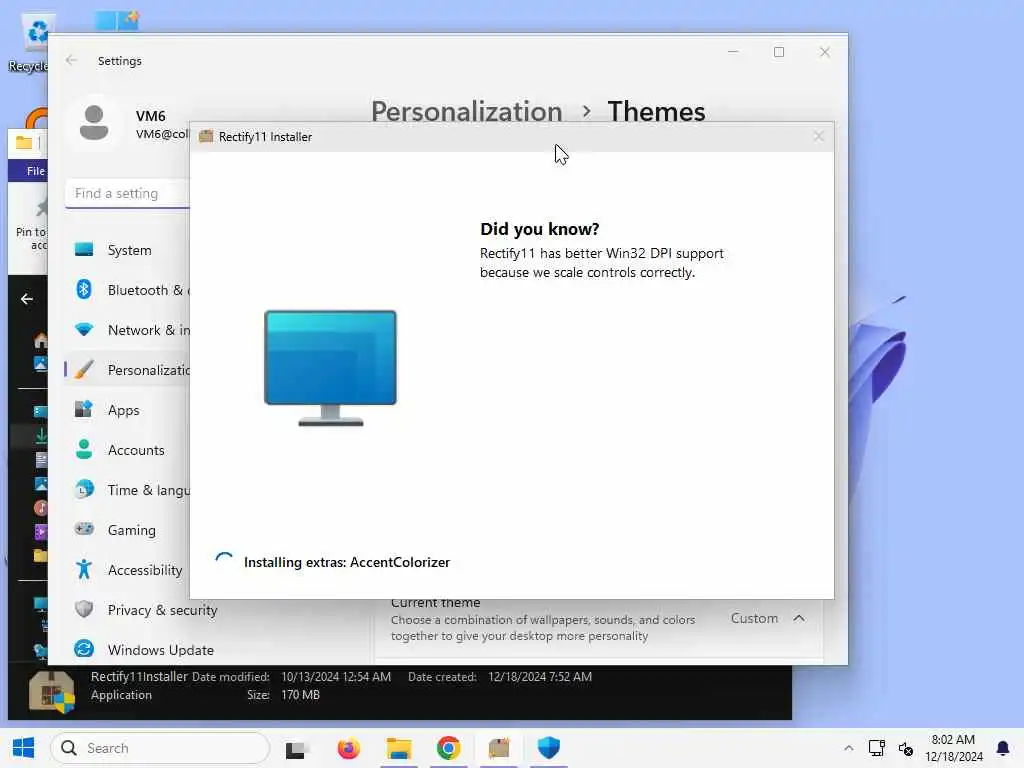Screen dimensions: 1024x768
Task: Click the Accounts person icon
Action: [84, 449]
